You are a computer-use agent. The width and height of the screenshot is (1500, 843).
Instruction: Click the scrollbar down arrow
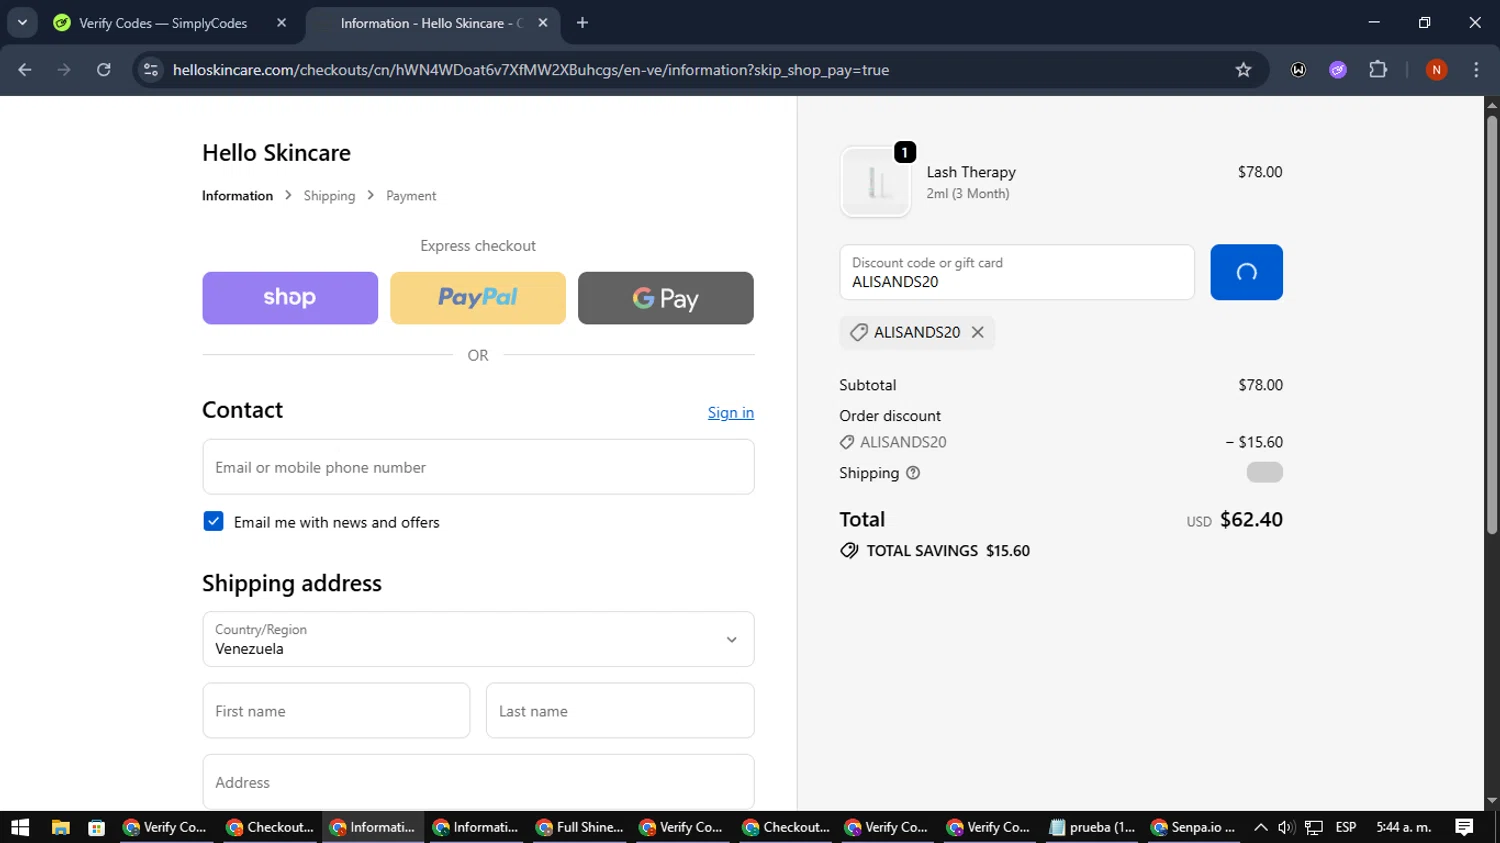(x=1491, y=801)
